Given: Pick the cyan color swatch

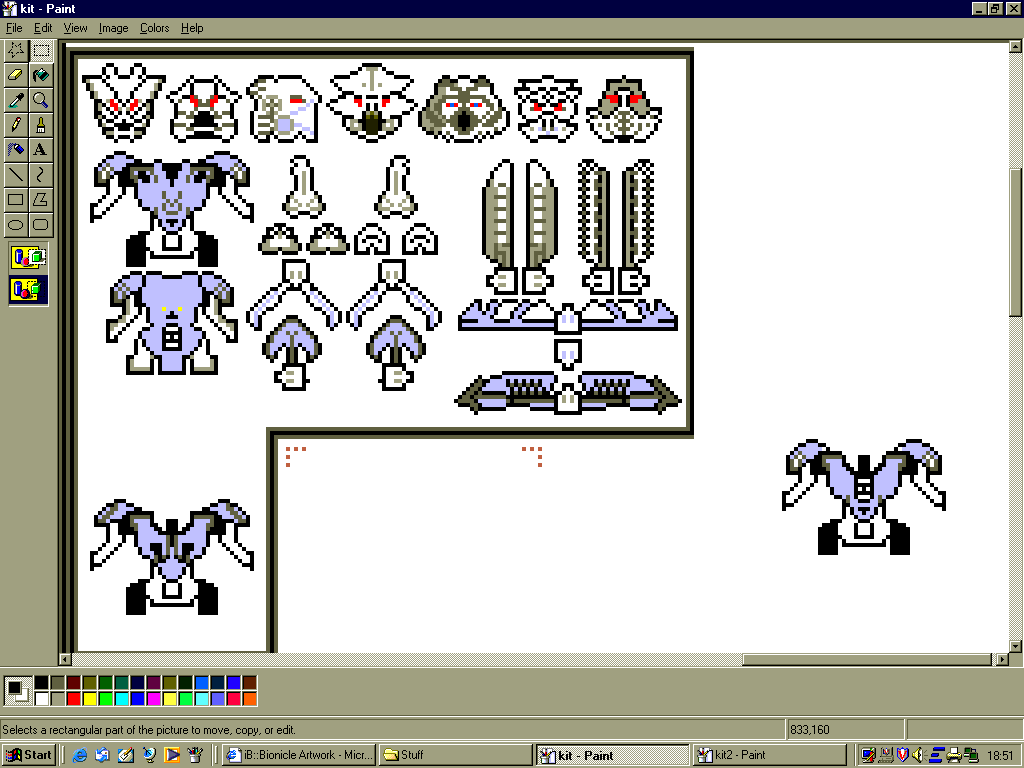Looking at the screenshot, I should [121, 699].
